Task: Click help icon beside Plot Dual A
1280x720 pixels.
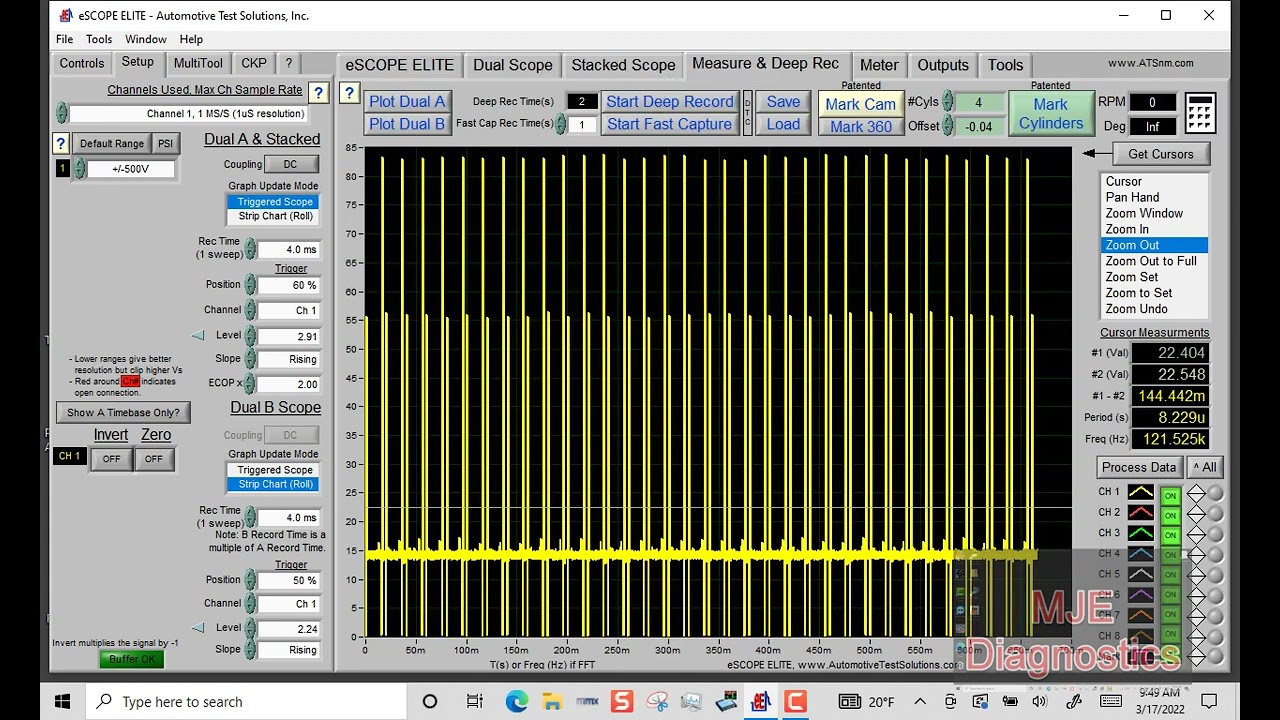Action: click(349, 93)
